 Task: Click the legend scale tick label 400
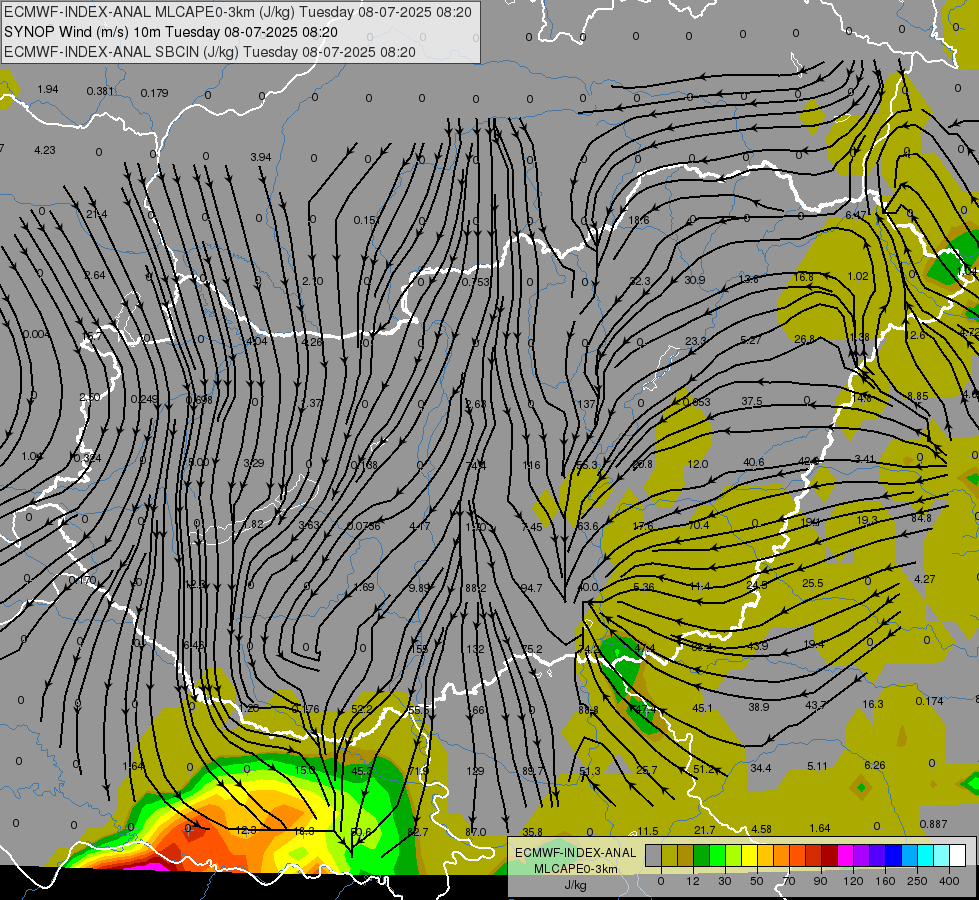(949, 881)
